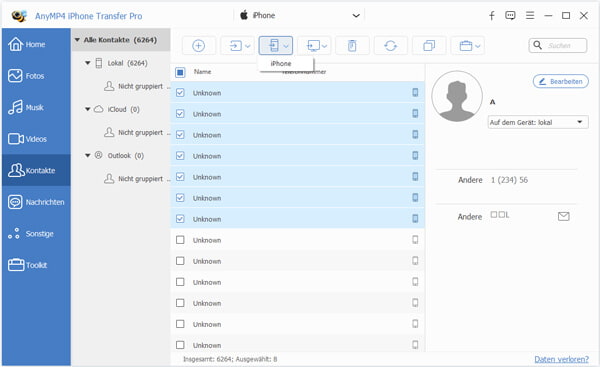This screenshot has height=367, width=600.
Task: Open the feedback chat icon in title bar
Action: click(x=510, y=16)
